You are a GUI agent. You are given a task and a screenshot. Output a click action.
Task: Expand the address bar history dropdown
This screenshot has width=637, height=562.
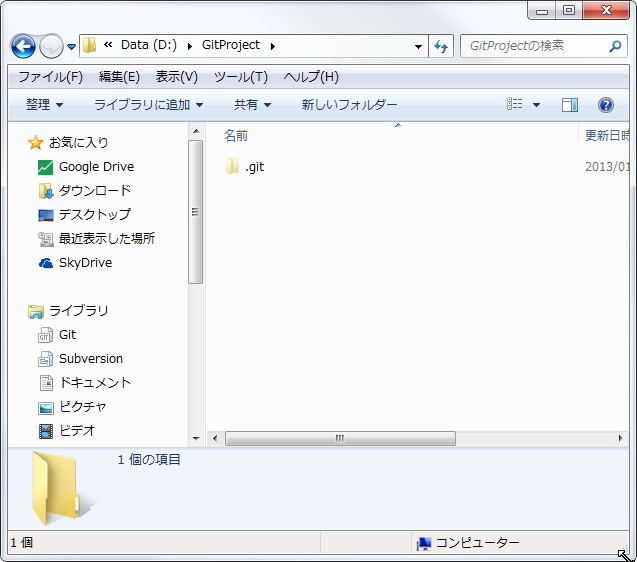[419, 46]
